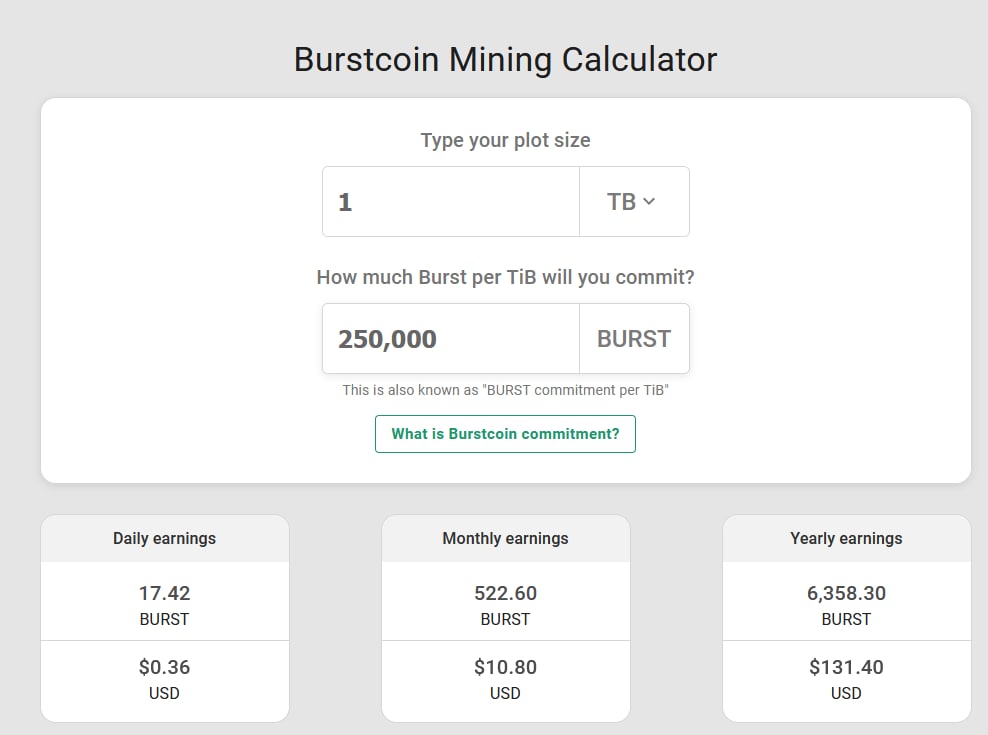
Task: Click the 17.42 BURST daily value
Action: point(164,605)
